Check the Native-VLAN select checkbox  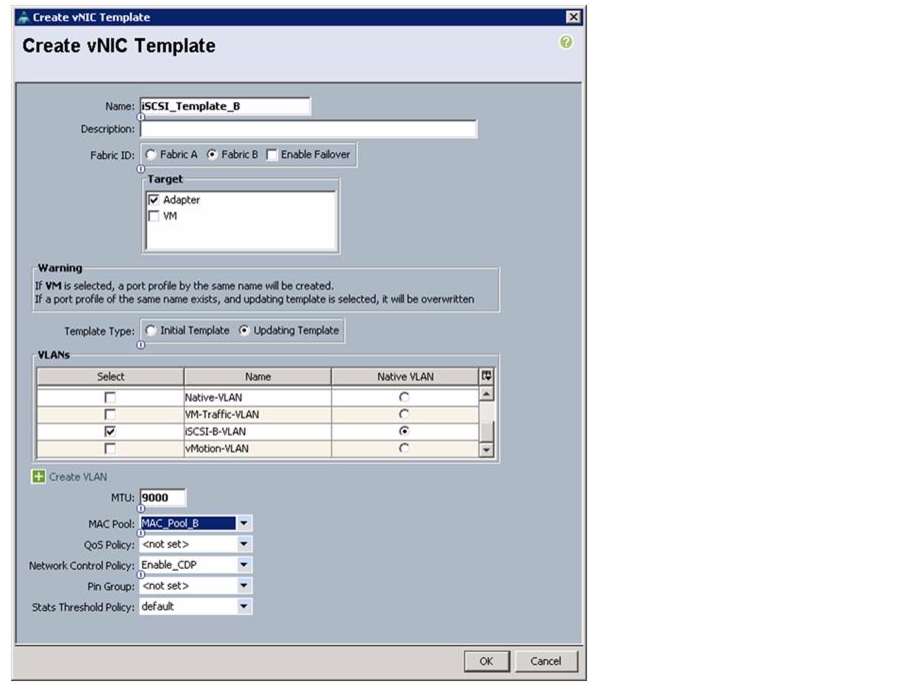(110, 397)
